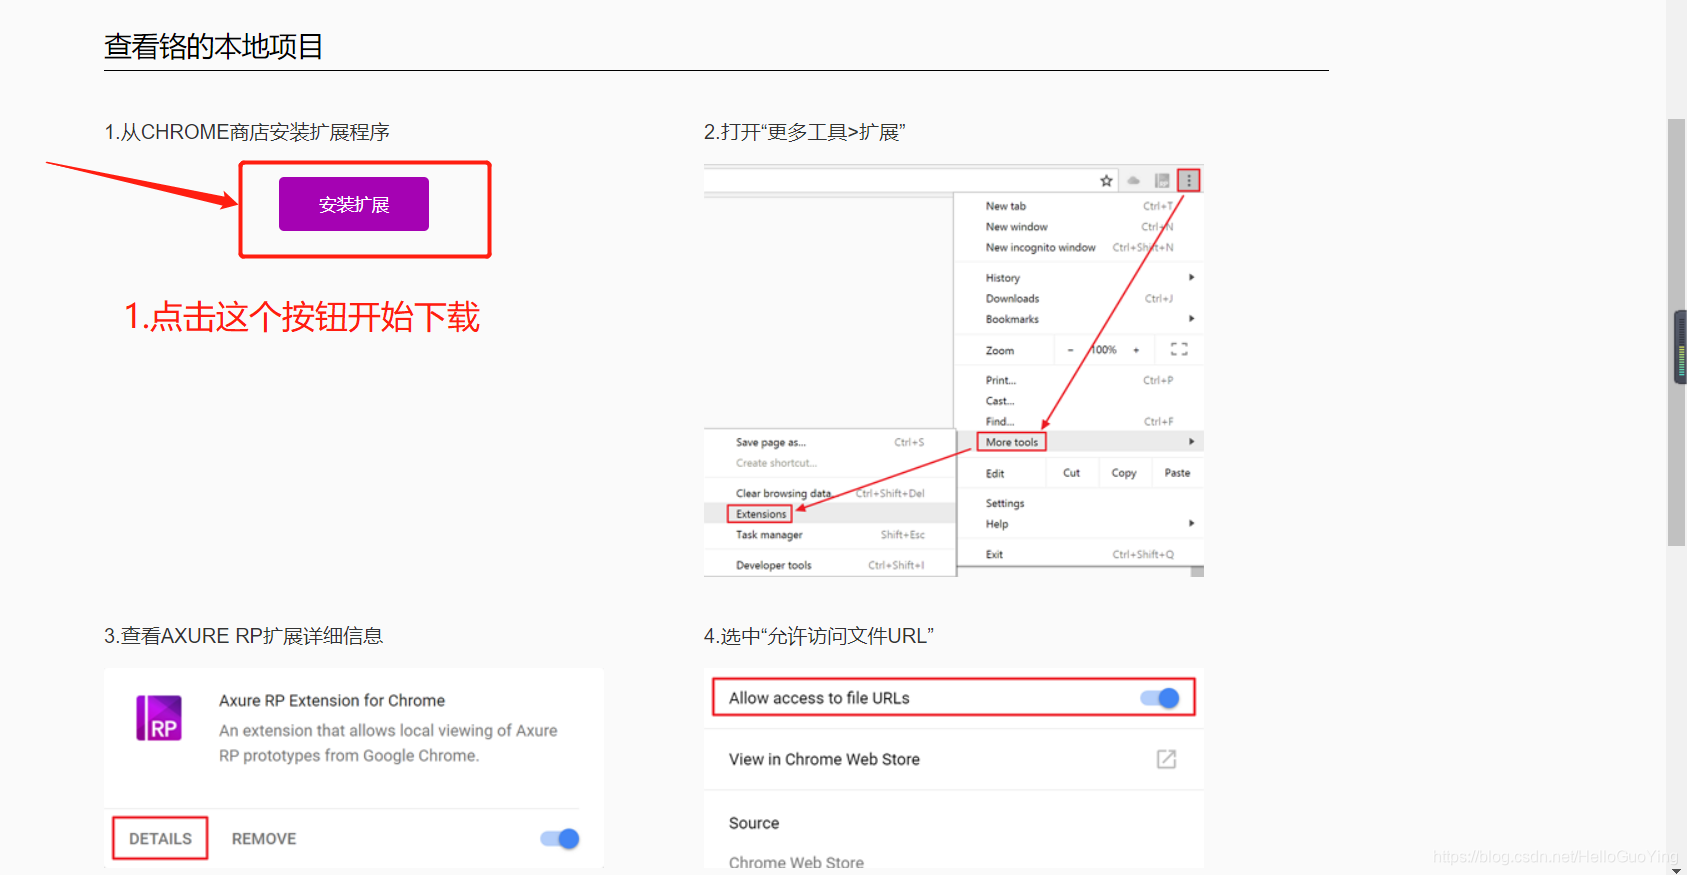Image resolution: width=1687 pixels, height=875 pixels.
Task: Click the page vertical scrollbar thumb
Action: tap(1676, 332)
